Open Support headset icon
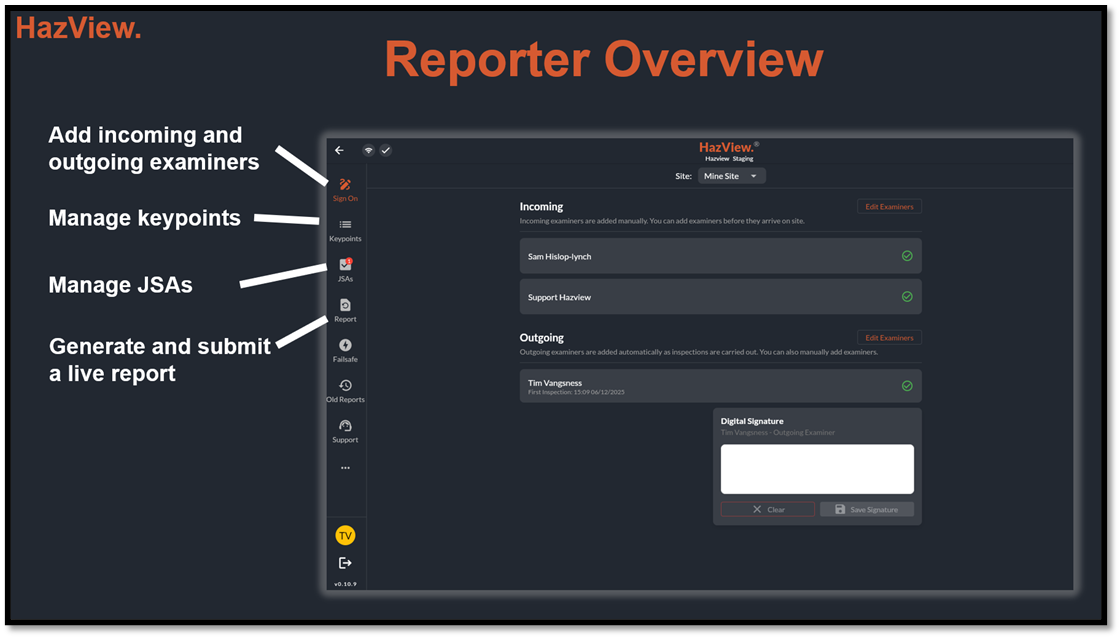This screenshot has width=1120, height=638. (345, 427)
